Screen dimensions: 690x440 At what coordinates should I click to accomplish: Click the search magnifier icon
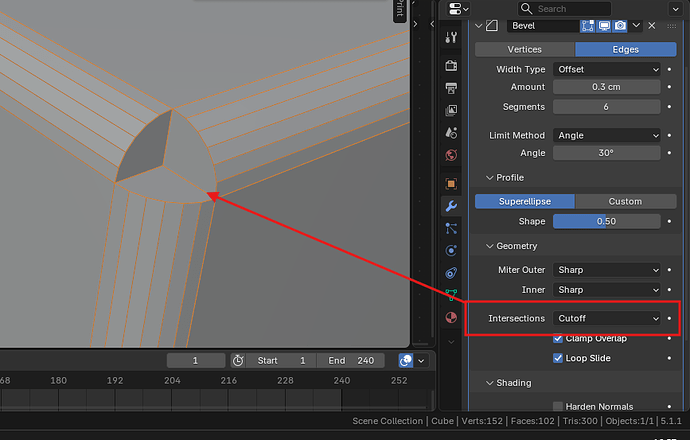(x=526, y=8)
